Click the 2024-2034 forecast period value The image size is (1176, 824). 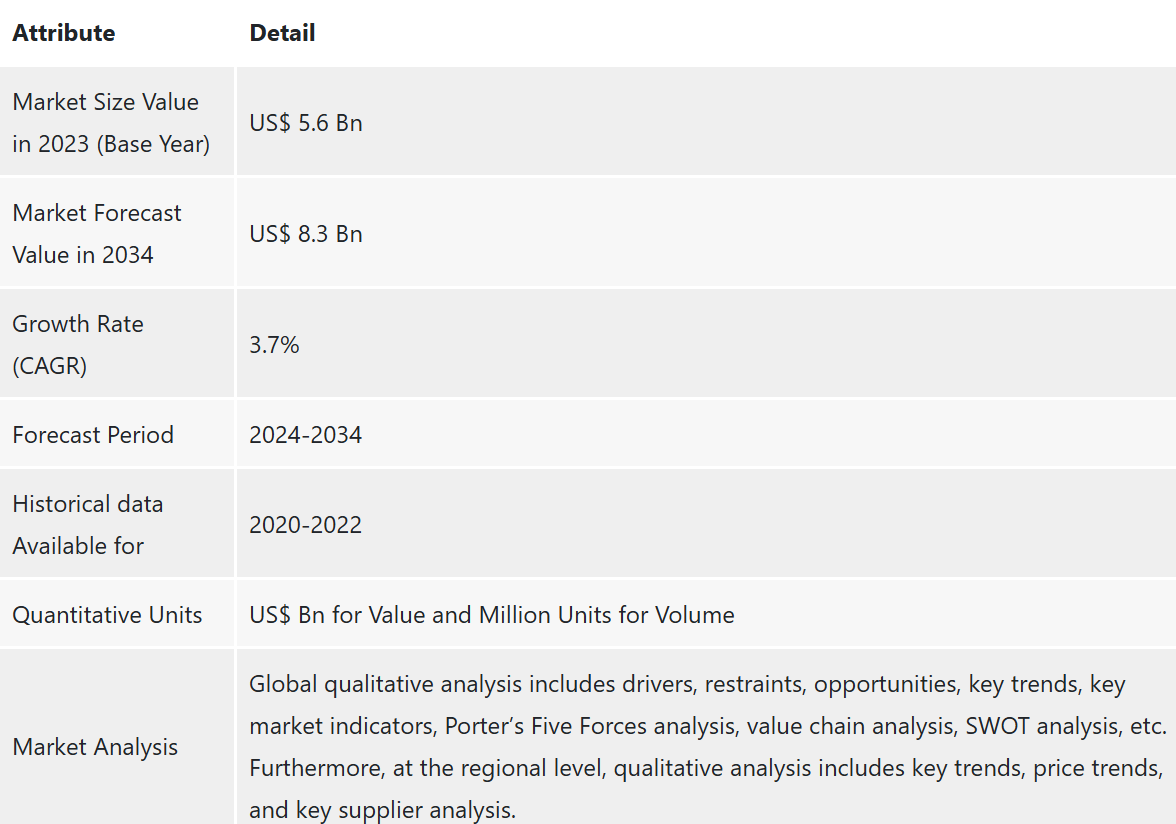pyautogui.click(x=306, y=435)
